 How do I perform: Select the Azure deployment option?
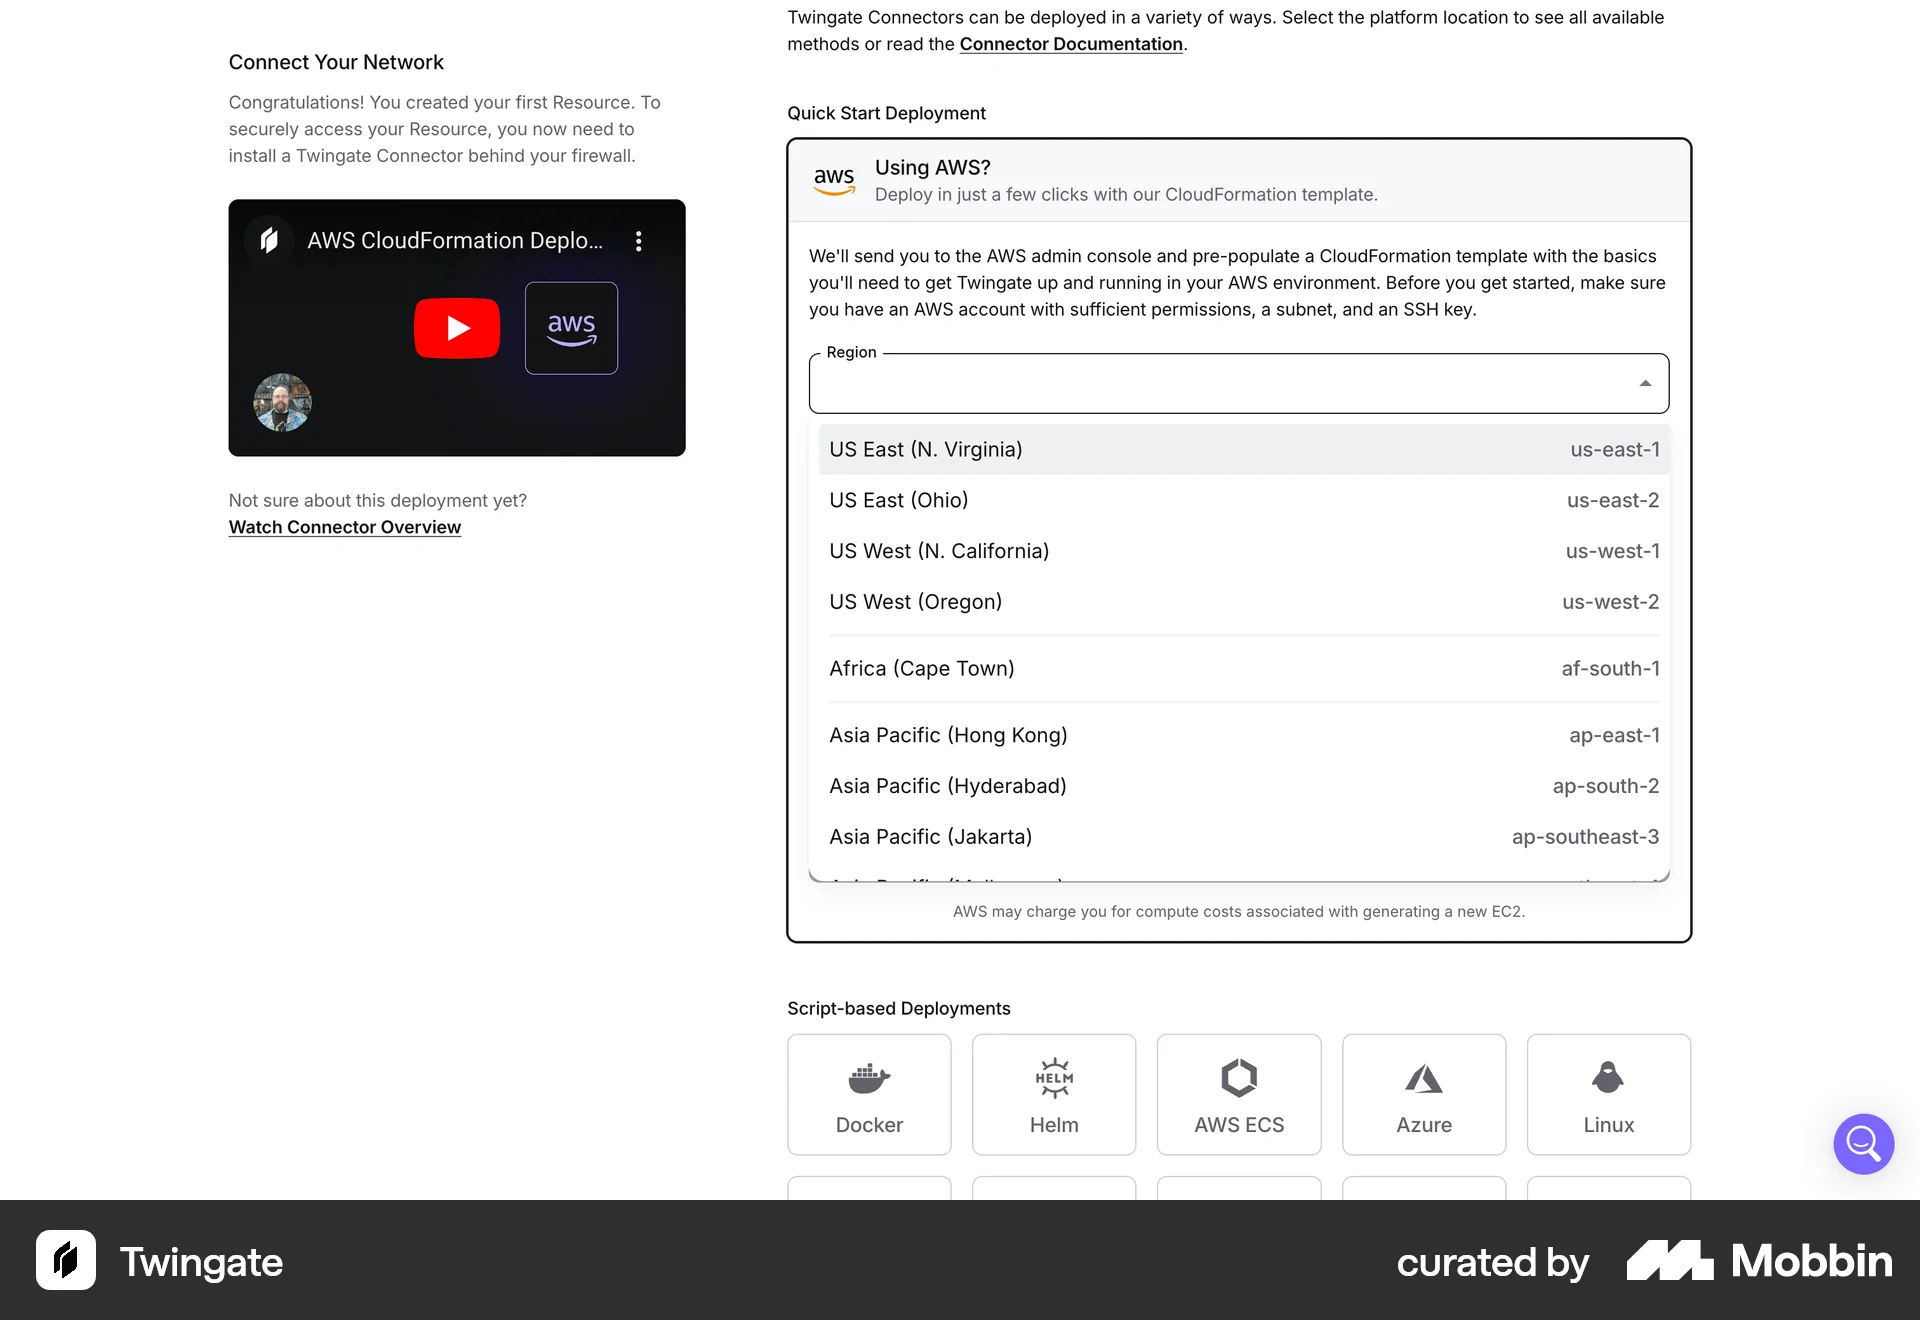[1424, 1094]
